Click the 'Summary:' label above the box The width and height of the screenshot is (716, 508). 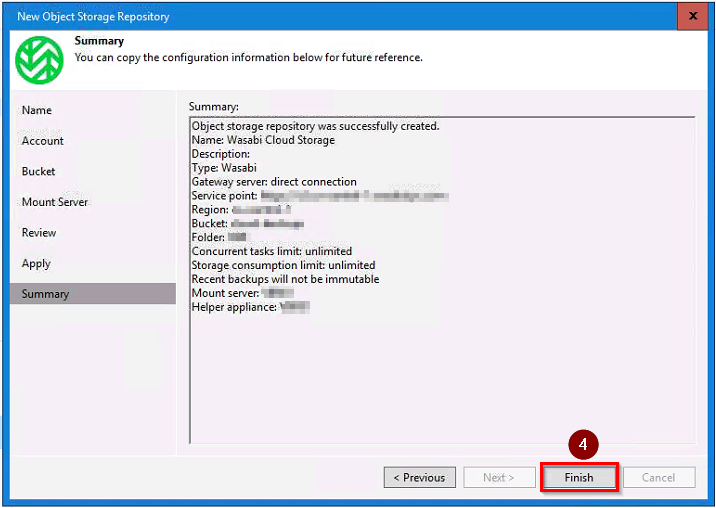[x=214, y=106]
